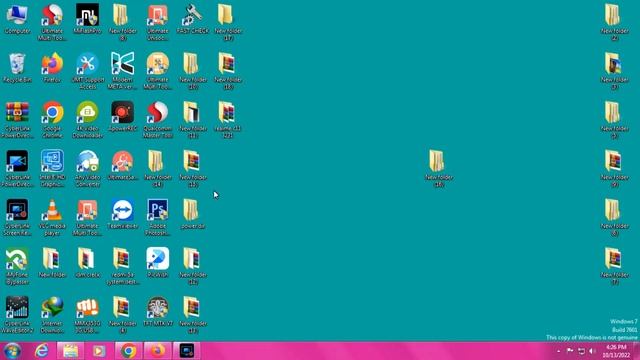Open the Recycle Bin
The image size is (640, 360).
[x=17, y=68]
